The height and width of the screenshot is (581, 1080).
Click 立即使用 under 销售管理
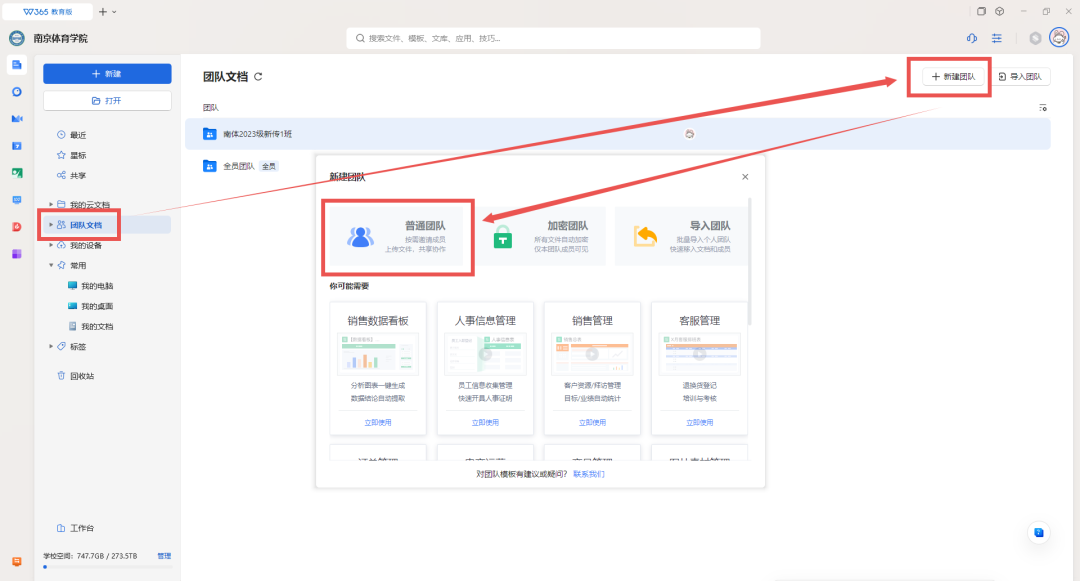(x=592, y=422)
